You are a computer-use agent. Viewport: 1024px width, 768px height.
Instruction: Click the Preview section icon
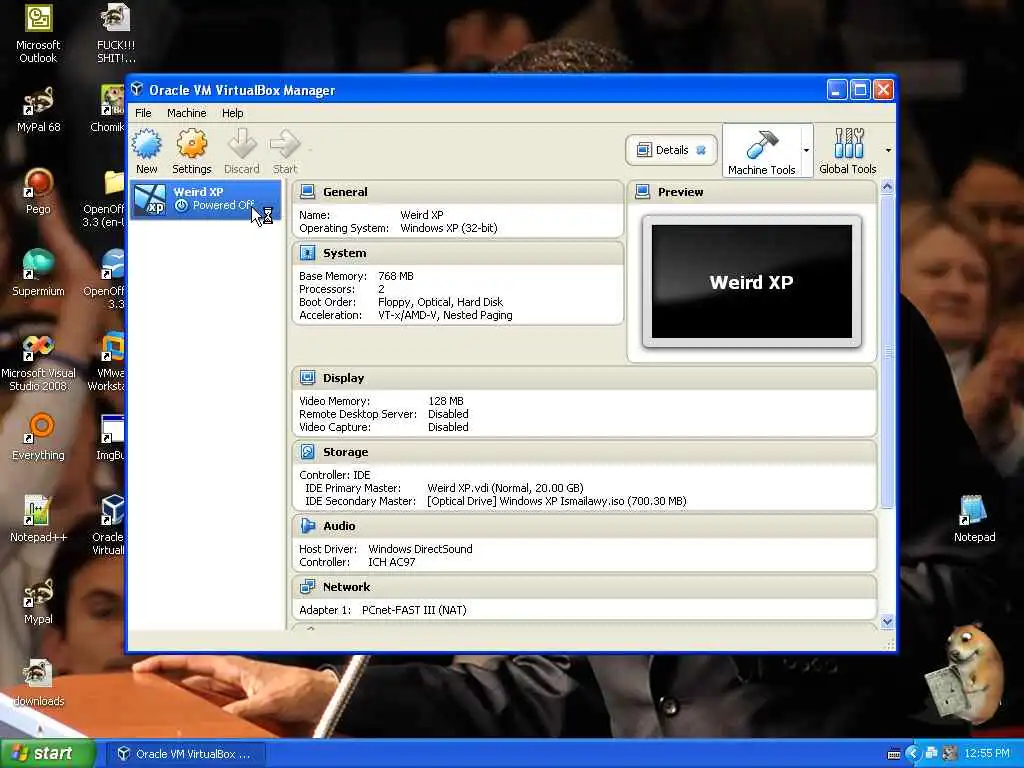[x=643, y=192]
